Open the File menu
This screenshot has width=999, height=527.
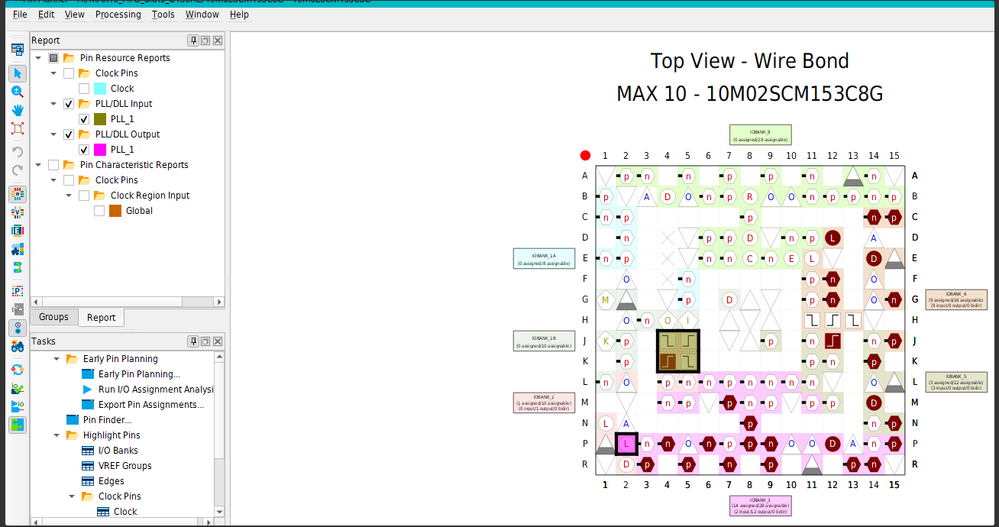(20, 14)
